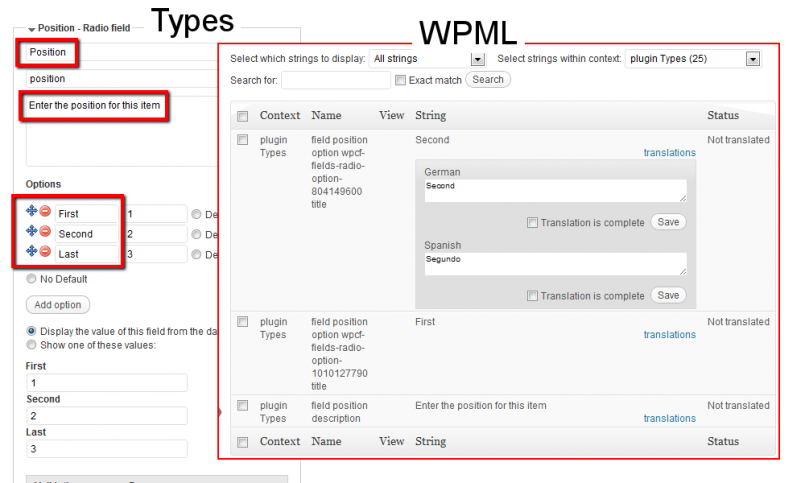Mark German translation as complete

(532, 223)
